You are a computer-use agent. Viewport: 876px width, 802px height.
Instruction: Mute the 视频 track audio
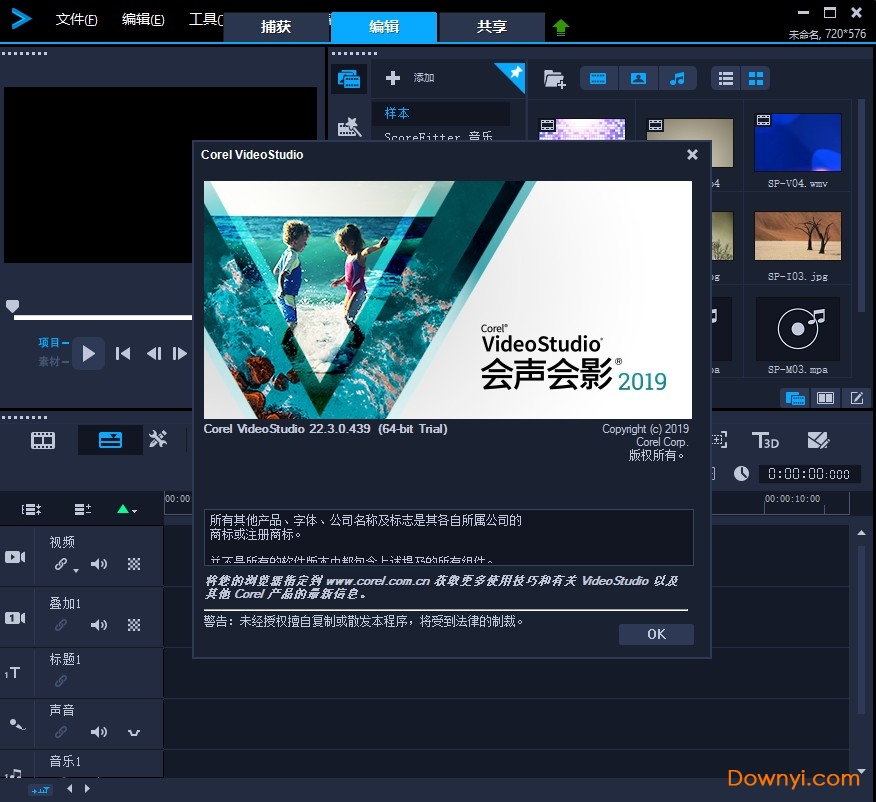pyautogui.click(x=98, y=565)
